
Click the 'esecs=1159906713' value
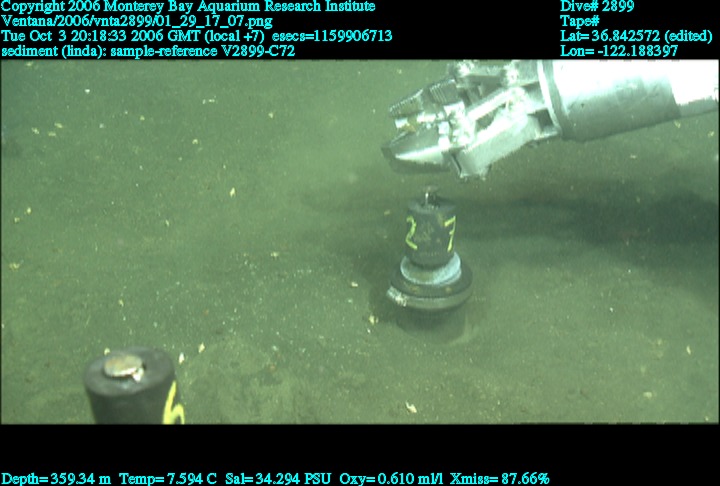tap(332, 36)
